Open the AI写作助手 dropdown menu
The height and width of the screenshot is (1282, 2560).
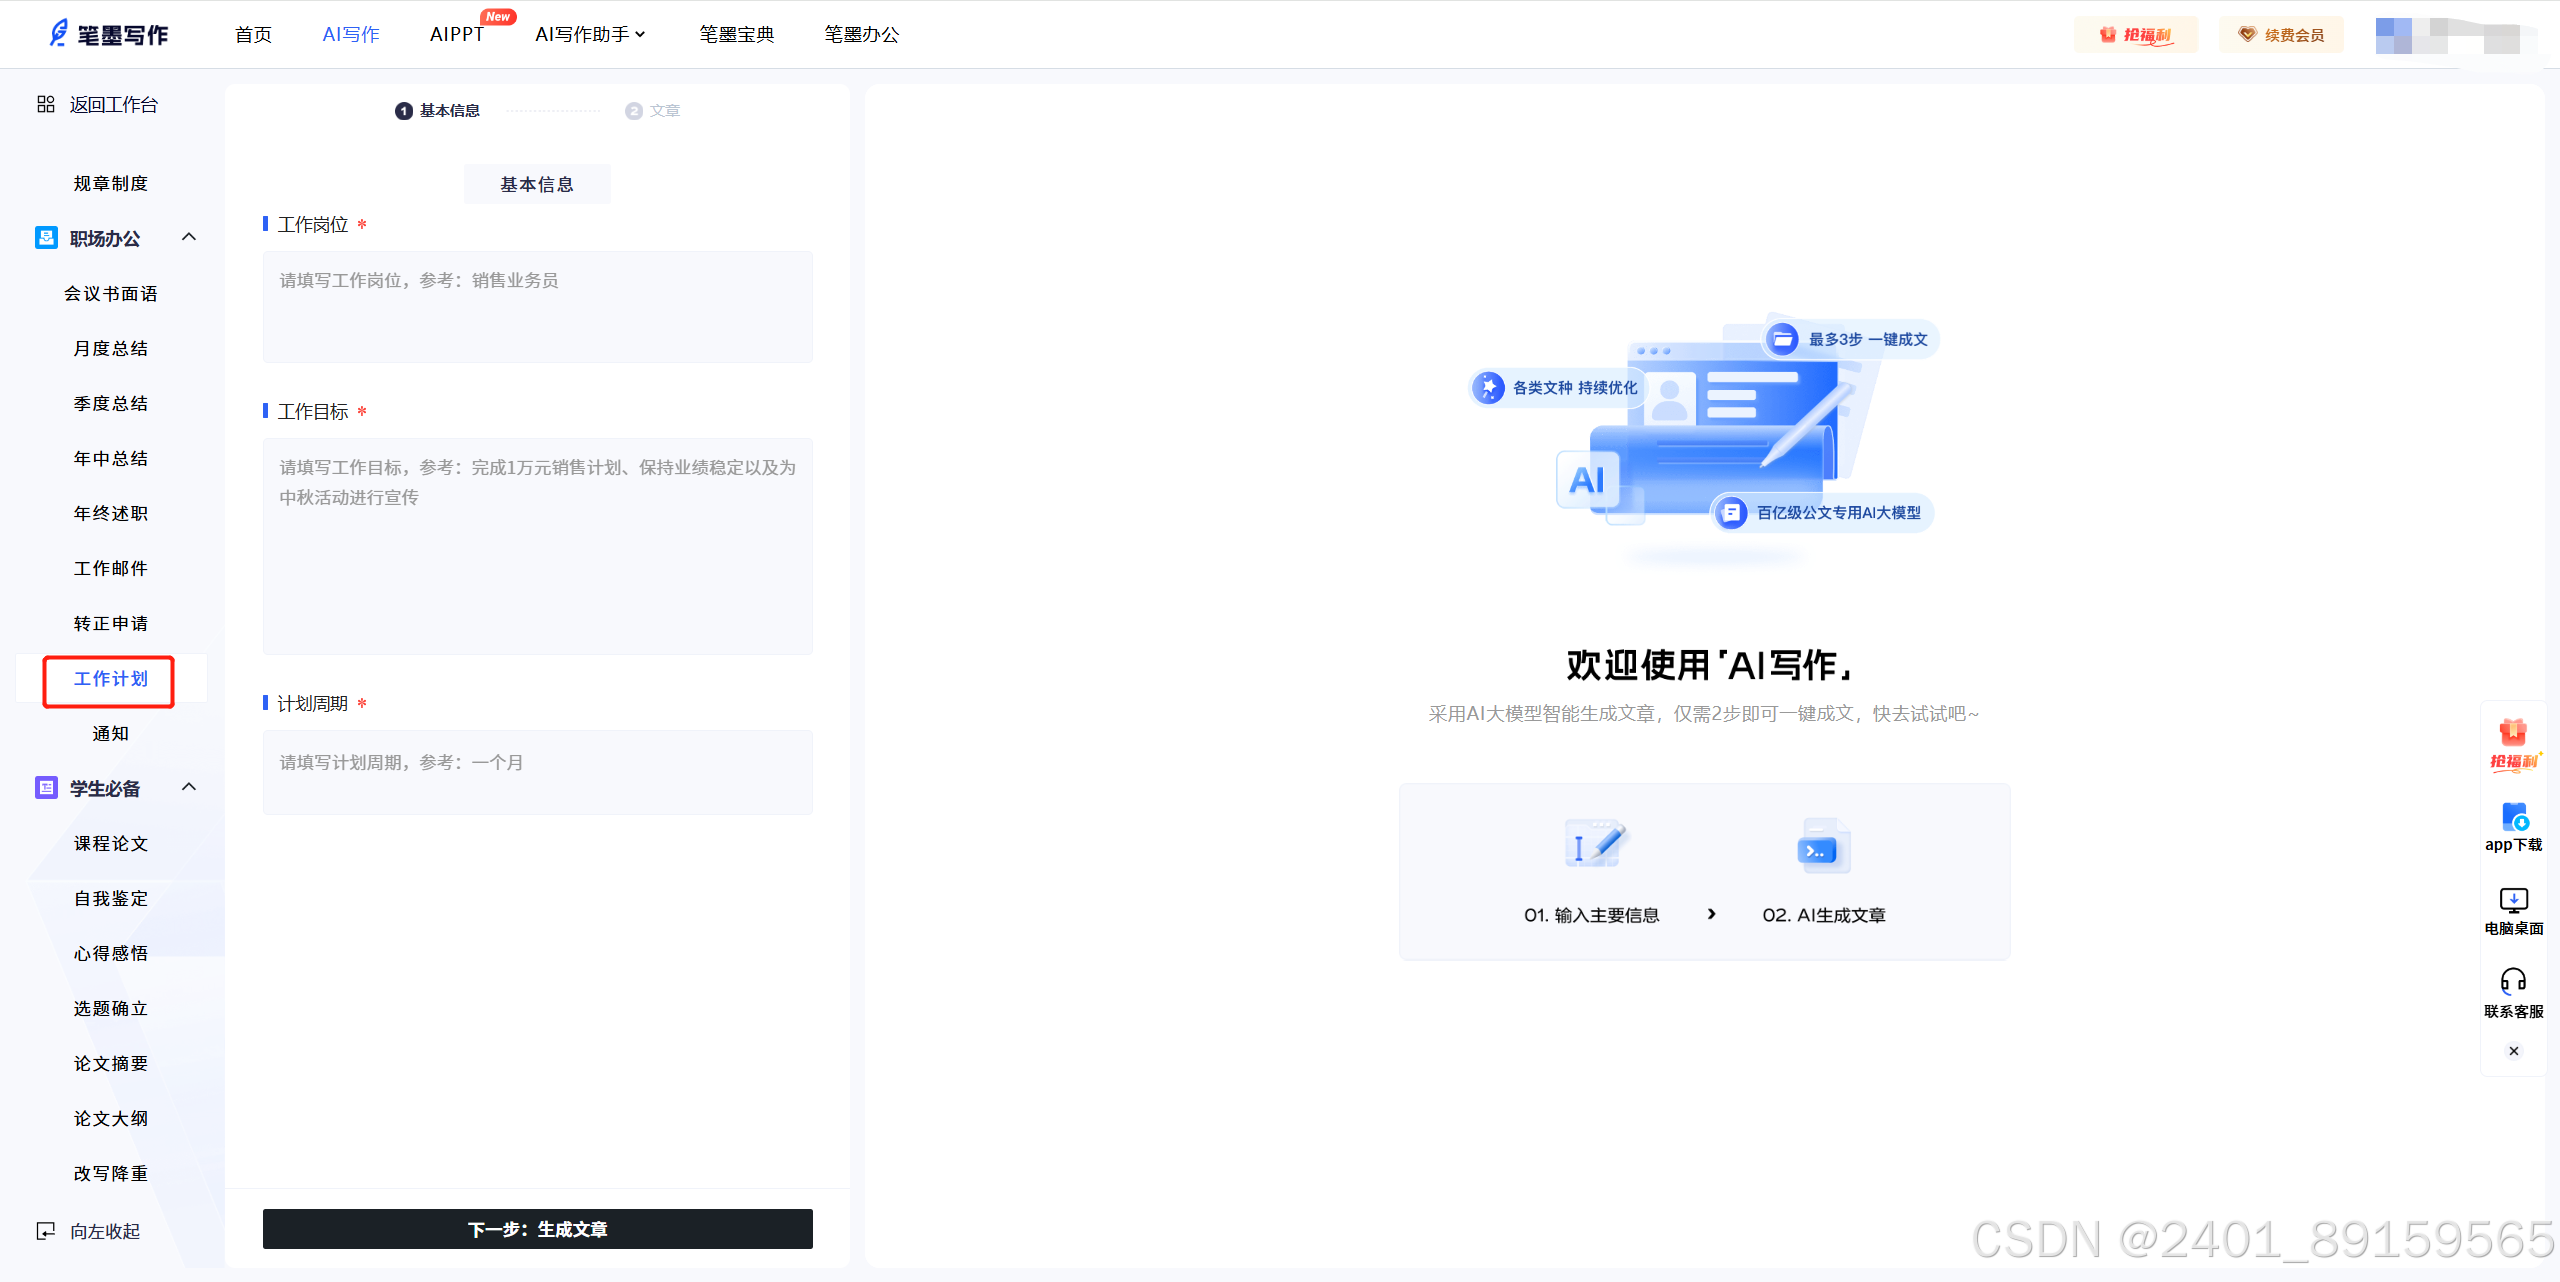coord(590,34)
